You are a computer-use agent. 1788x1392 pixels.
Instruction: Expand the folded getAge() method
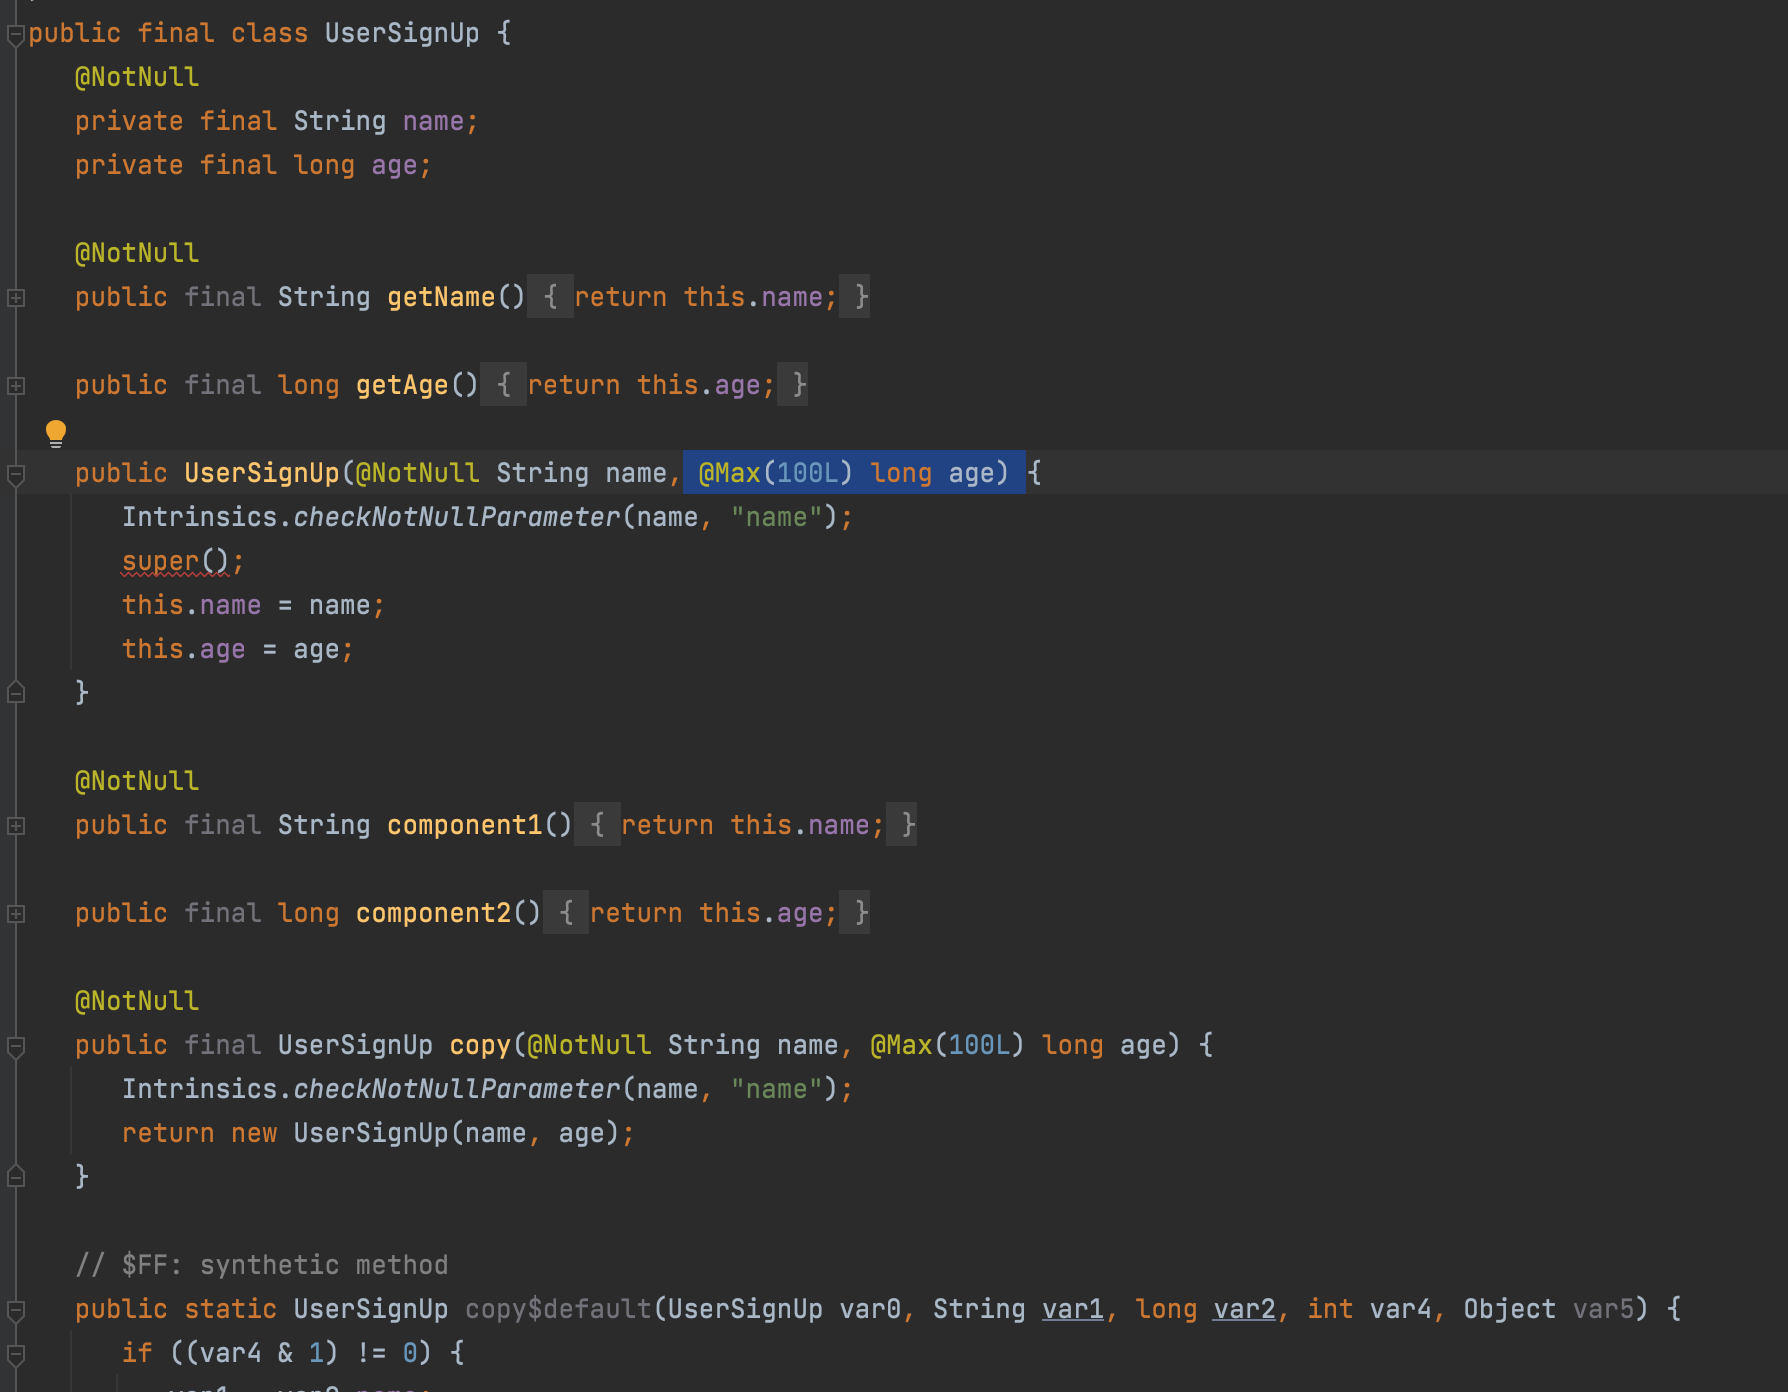pyautogui.click(x=16, y=386)
